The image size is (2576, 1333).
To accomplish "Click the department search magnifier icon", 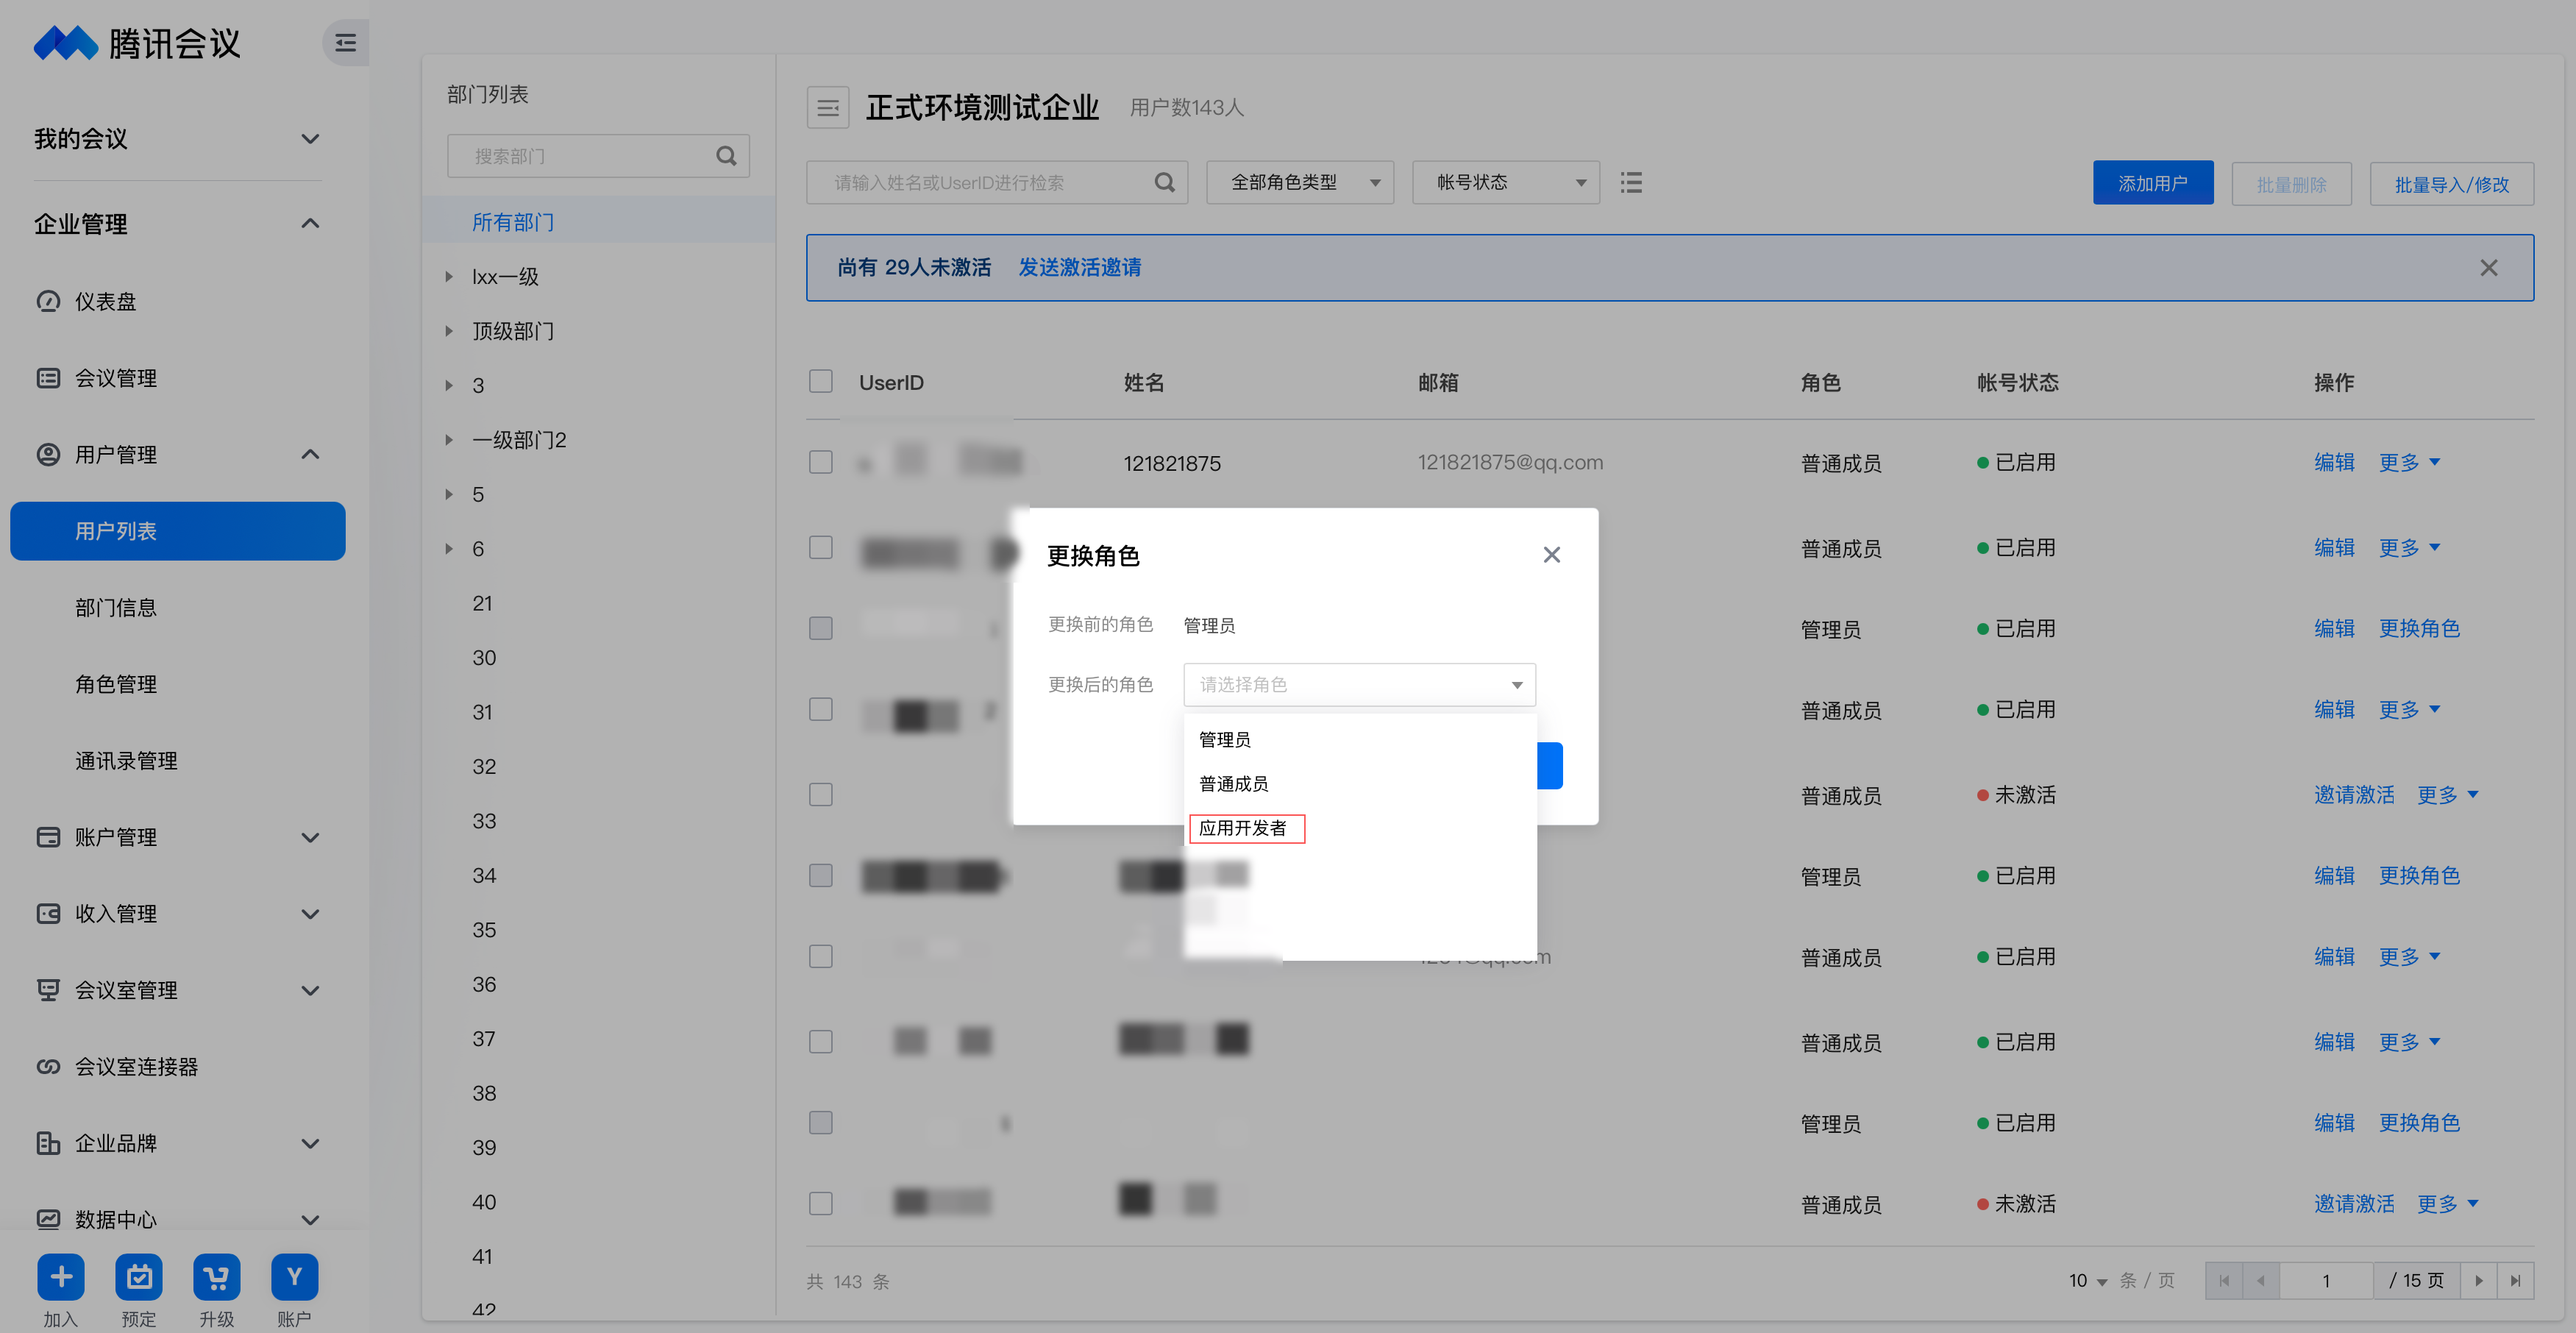I will [x=726, y=156].
